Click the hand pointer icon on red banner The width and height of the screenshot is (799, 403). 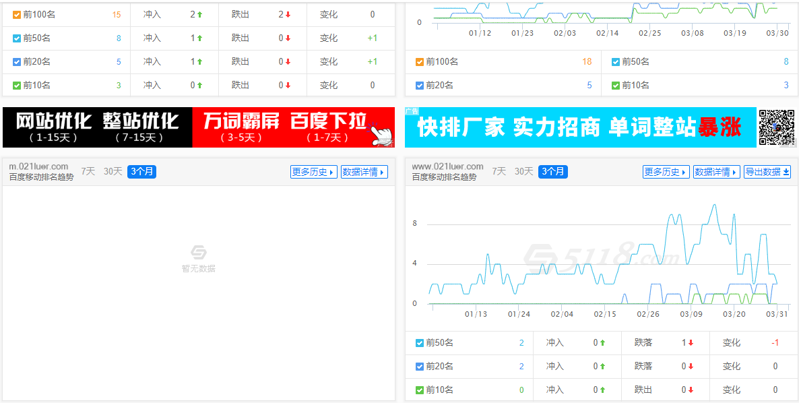pyautogui.click(x=381, y=133)
